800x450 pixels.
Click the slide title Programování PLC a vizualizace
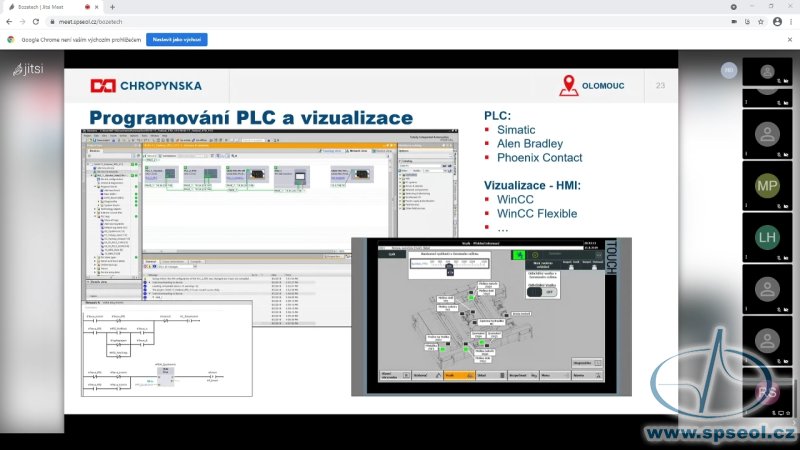click(251, 118)
